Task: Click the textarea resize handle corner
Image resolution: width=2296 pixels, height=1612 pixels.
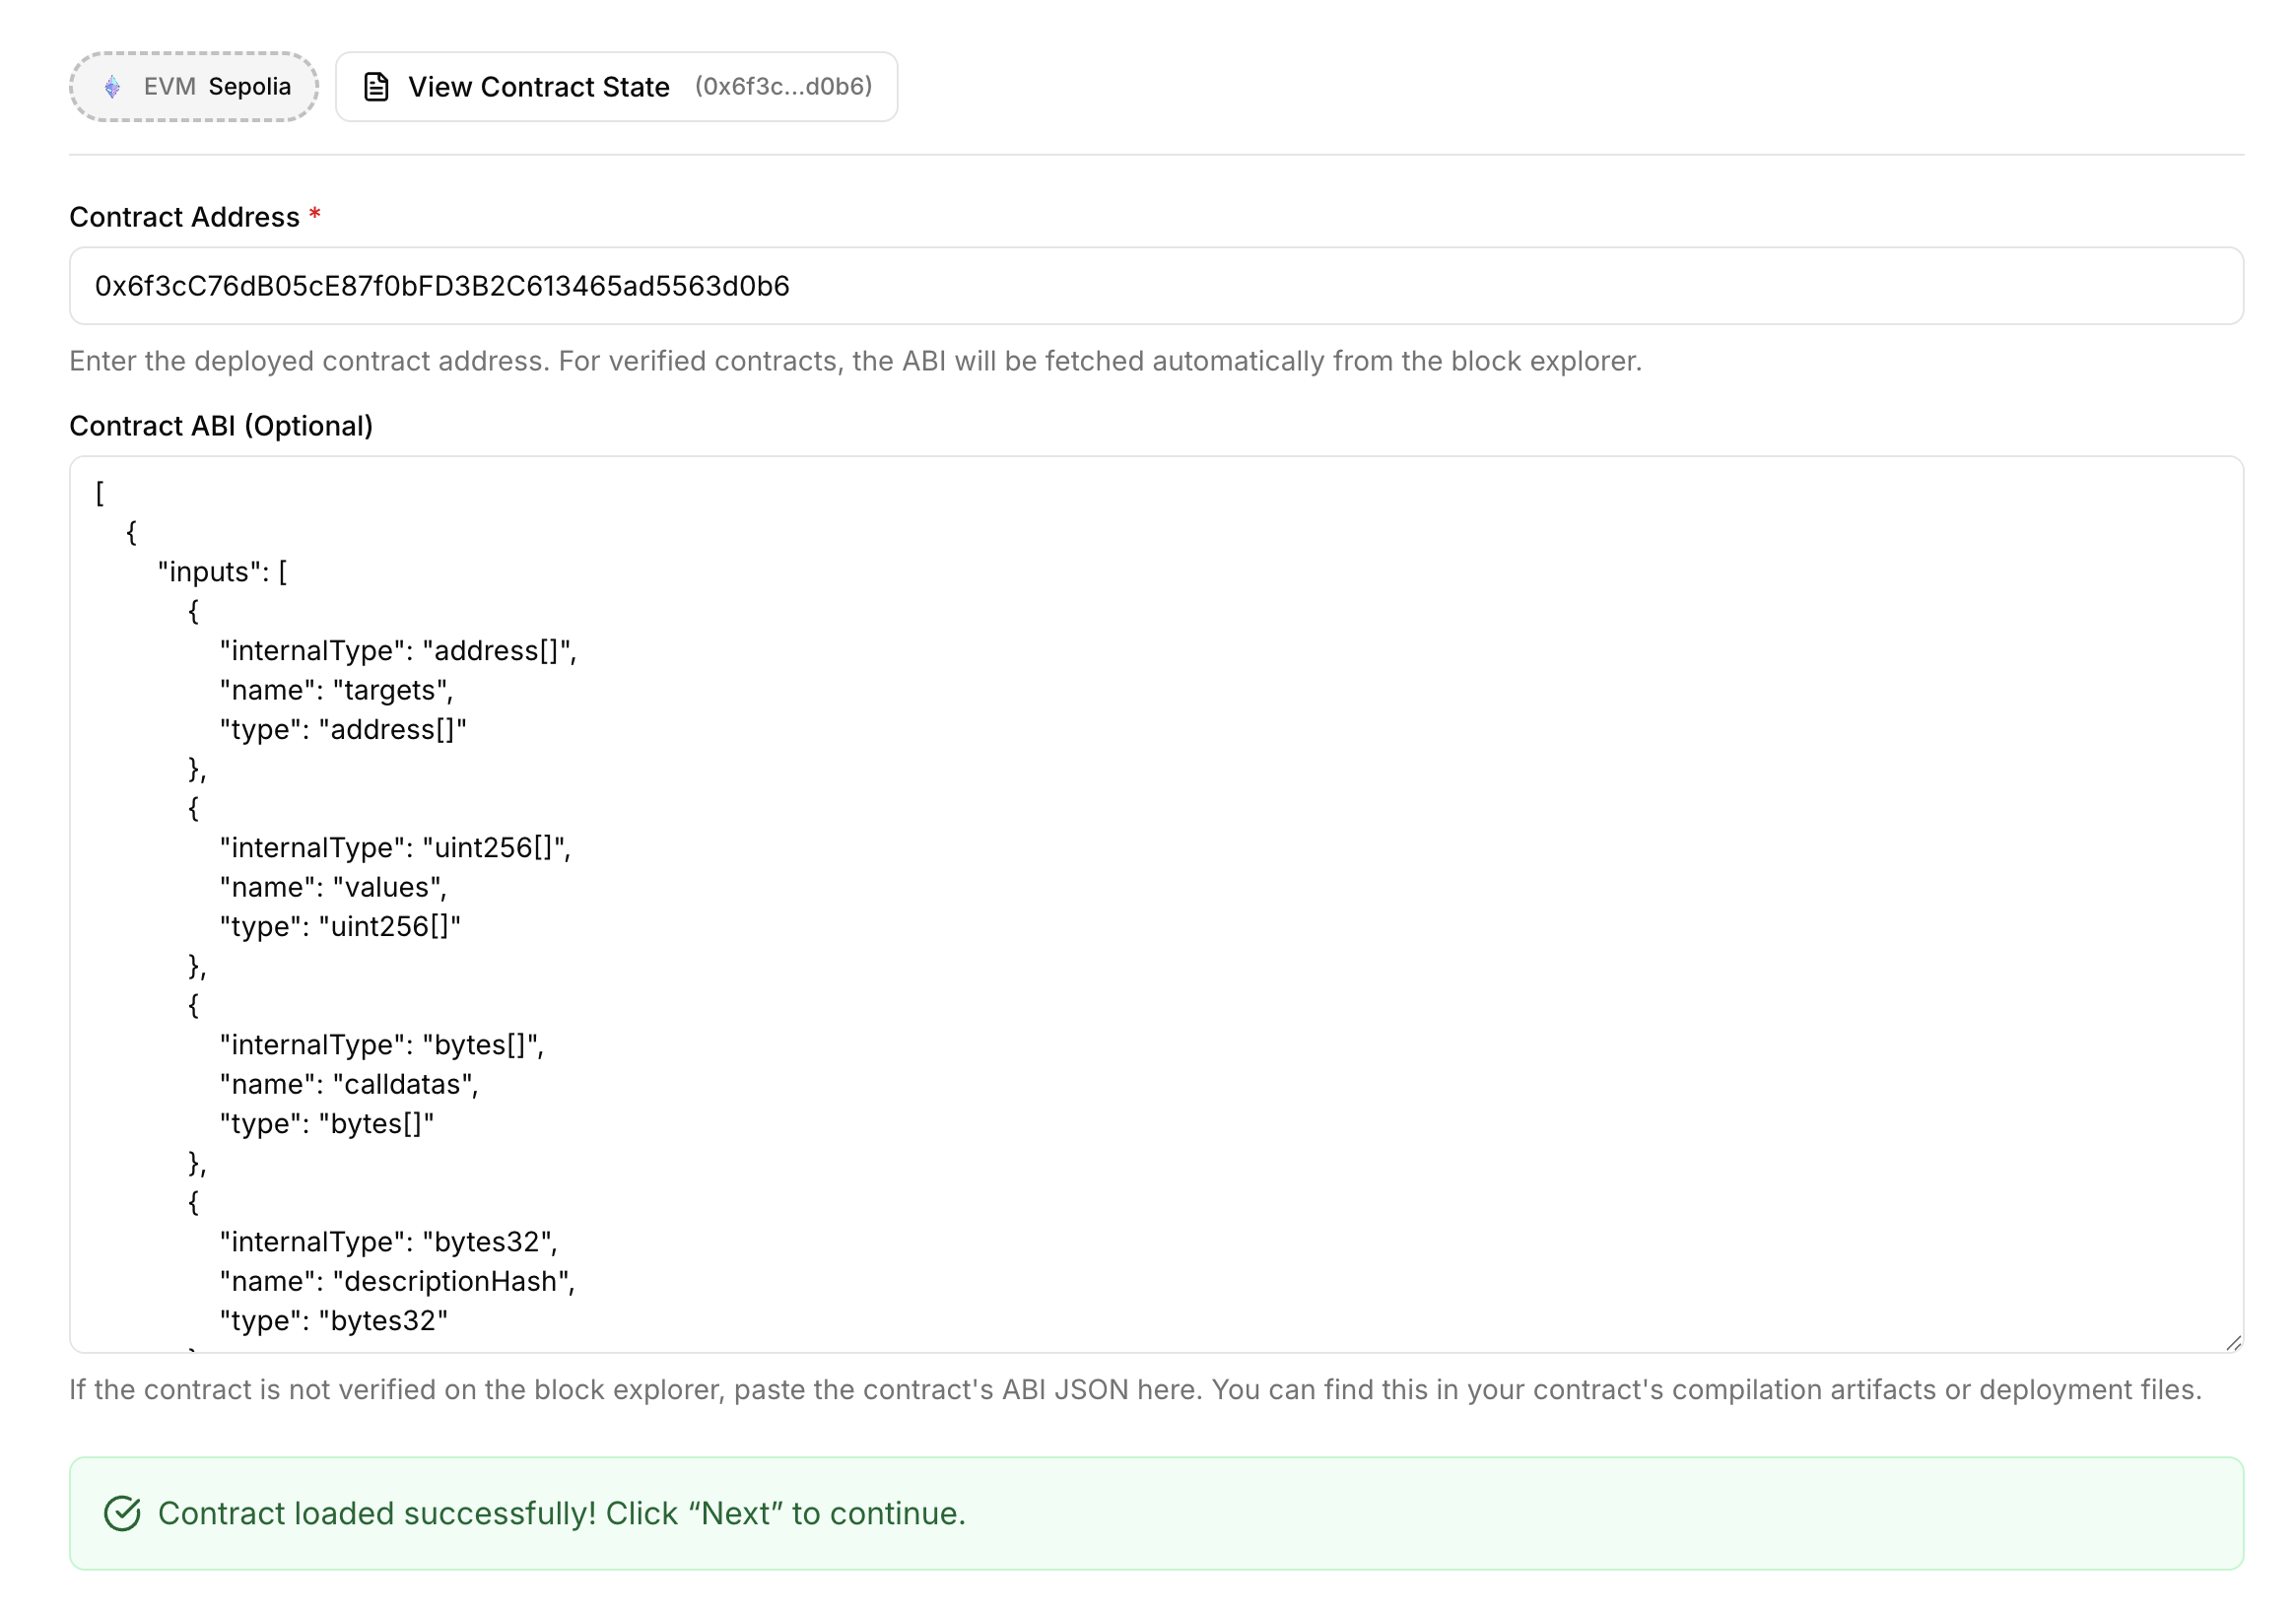Action: [2233, 1343]
